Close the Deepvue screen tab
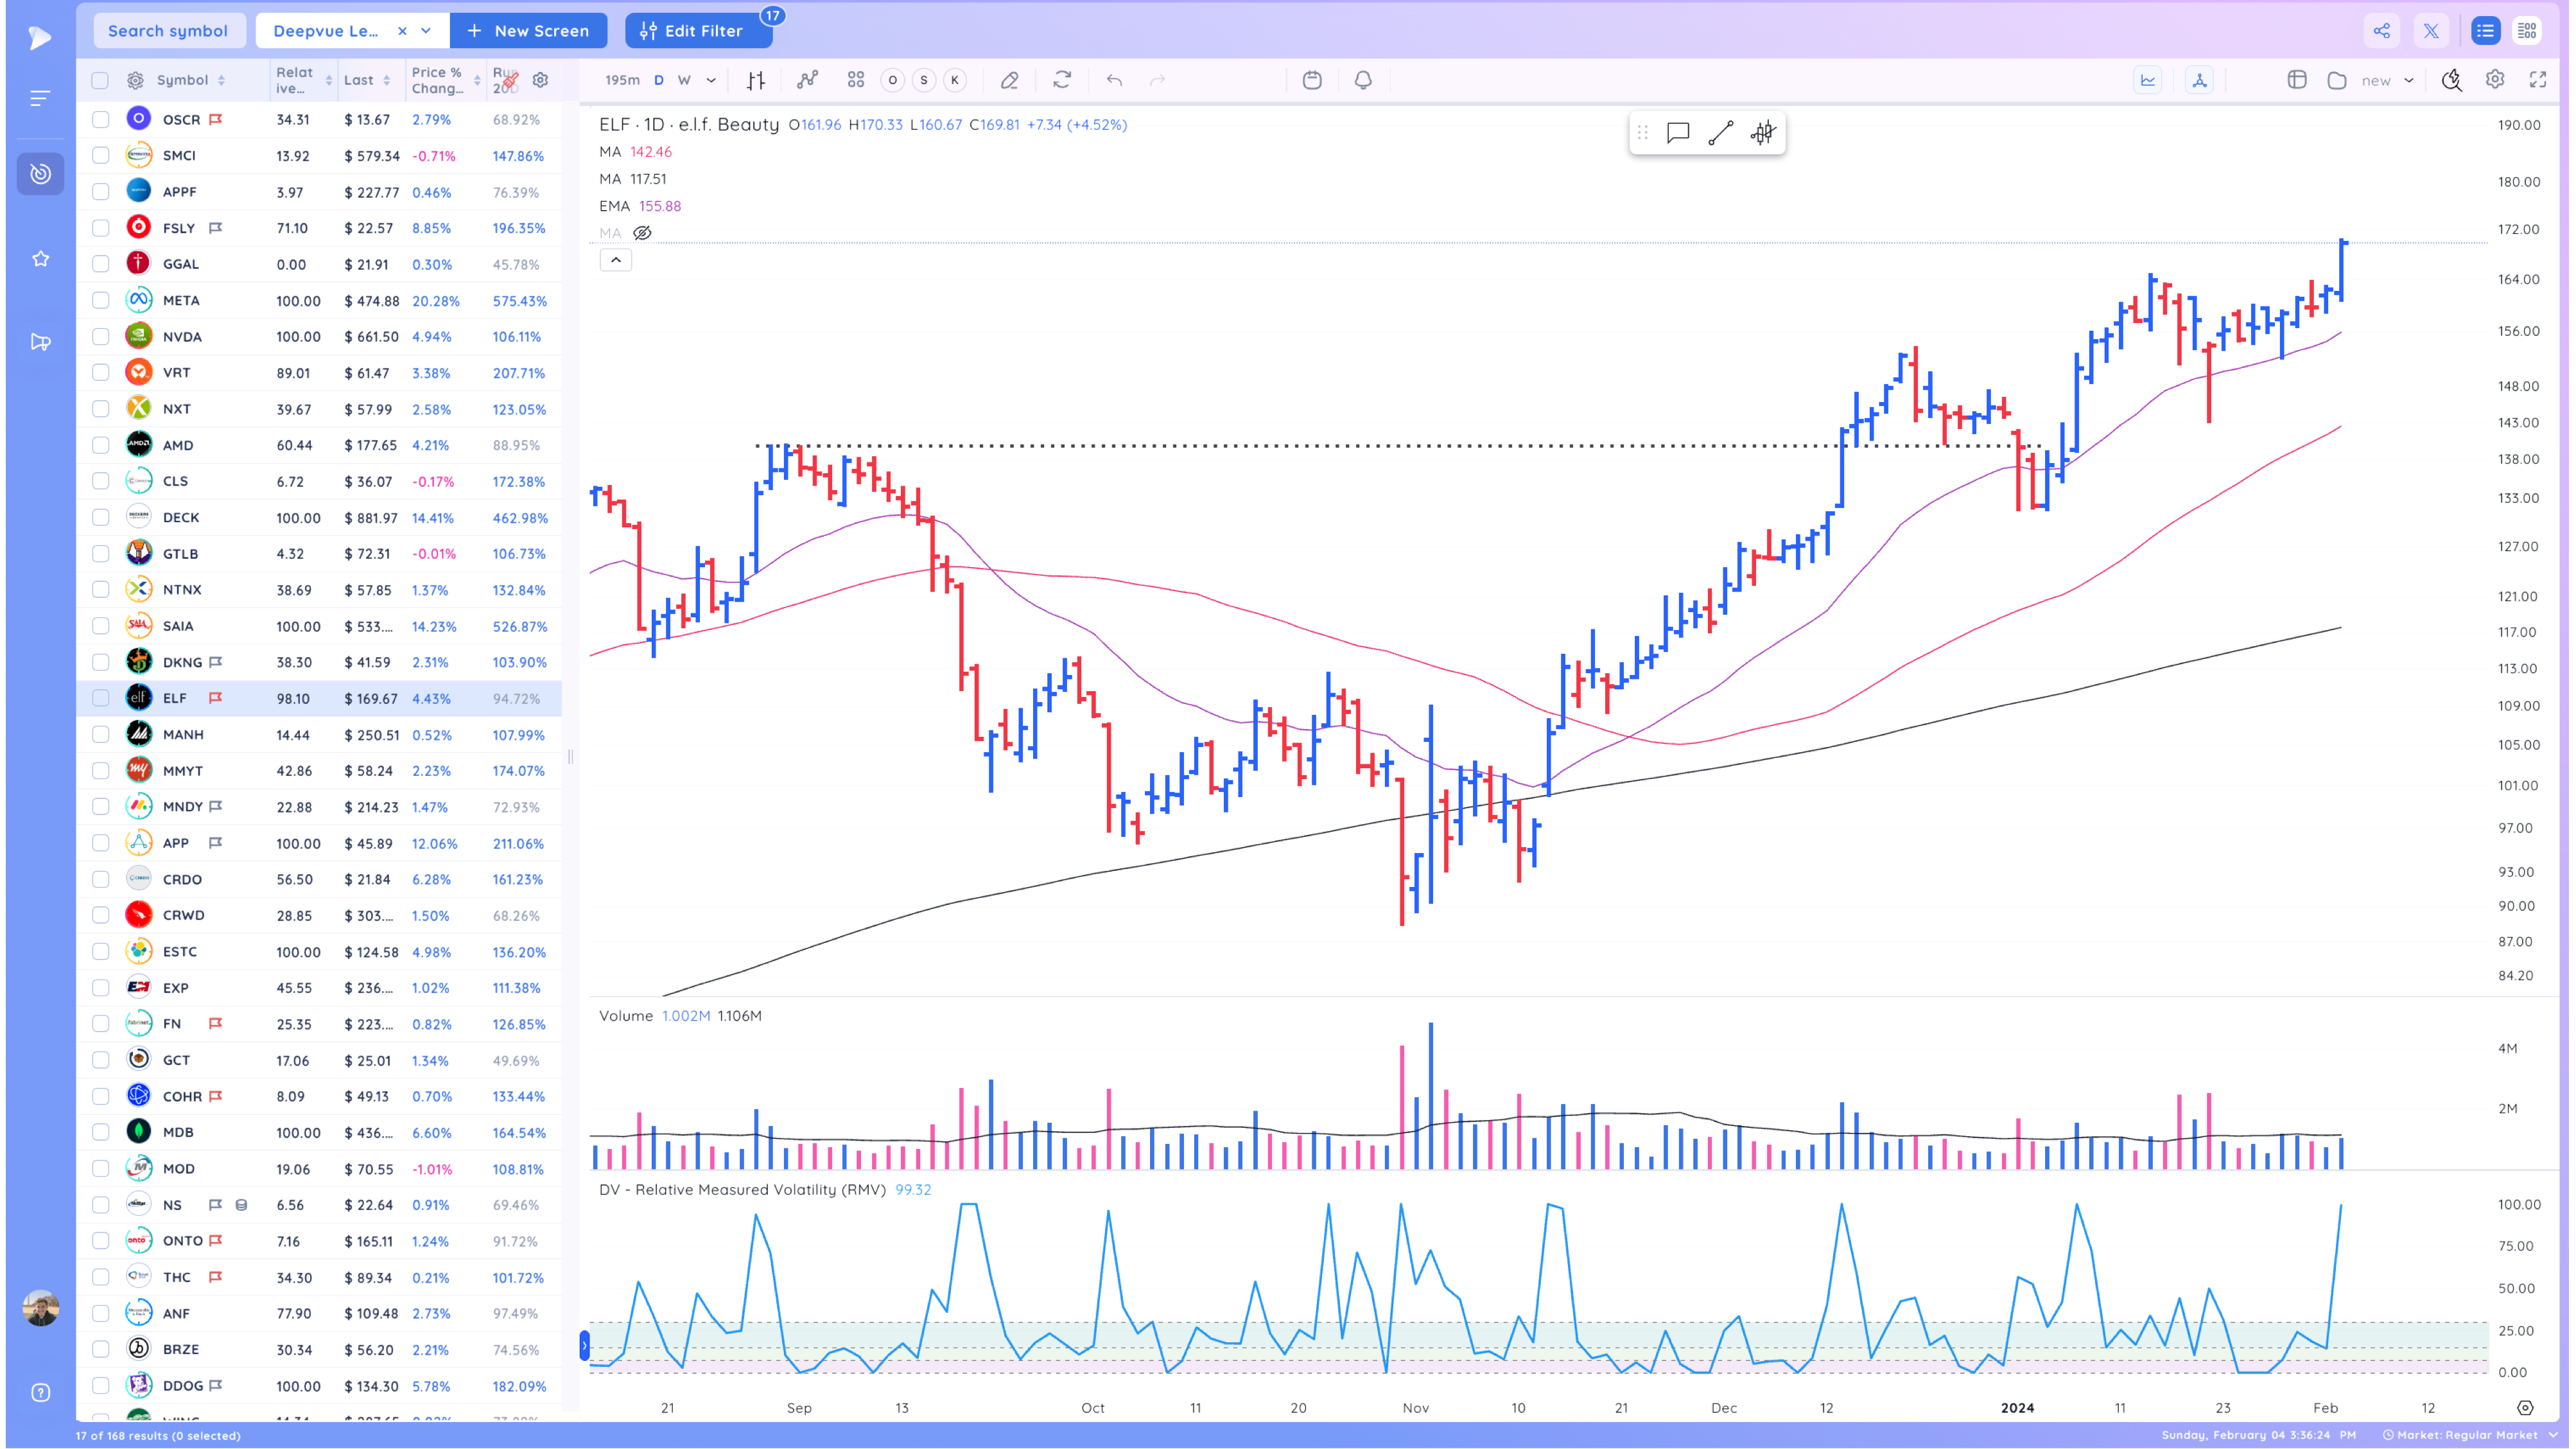The width and height of the screenshot is (2576, 1449). pos(402,31)
